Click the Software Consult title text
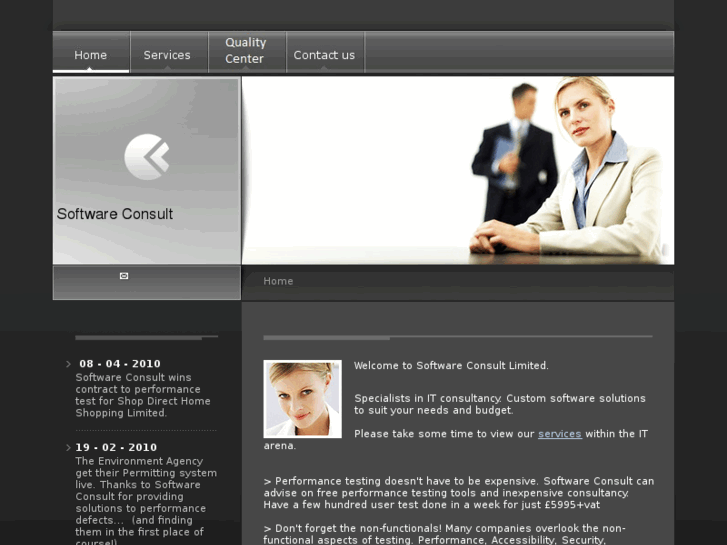This screenshot has height=545, width=727. coord(115,214)
